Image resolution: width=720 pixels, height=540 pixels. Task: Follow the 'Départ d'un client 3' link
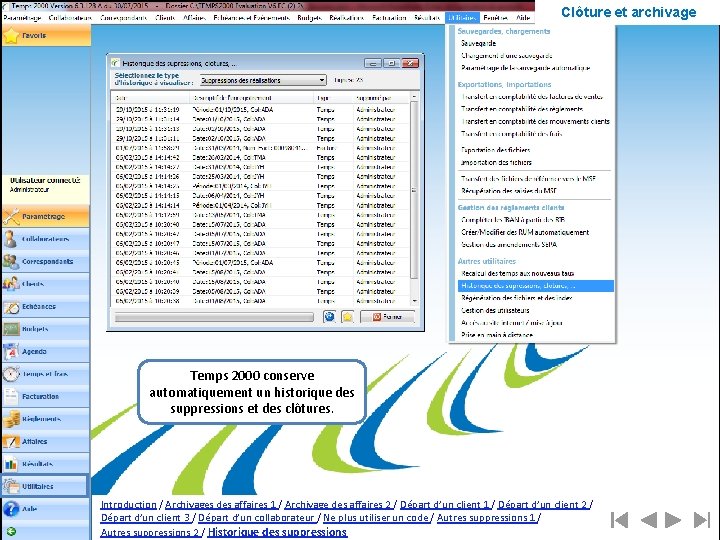[145, 518]
